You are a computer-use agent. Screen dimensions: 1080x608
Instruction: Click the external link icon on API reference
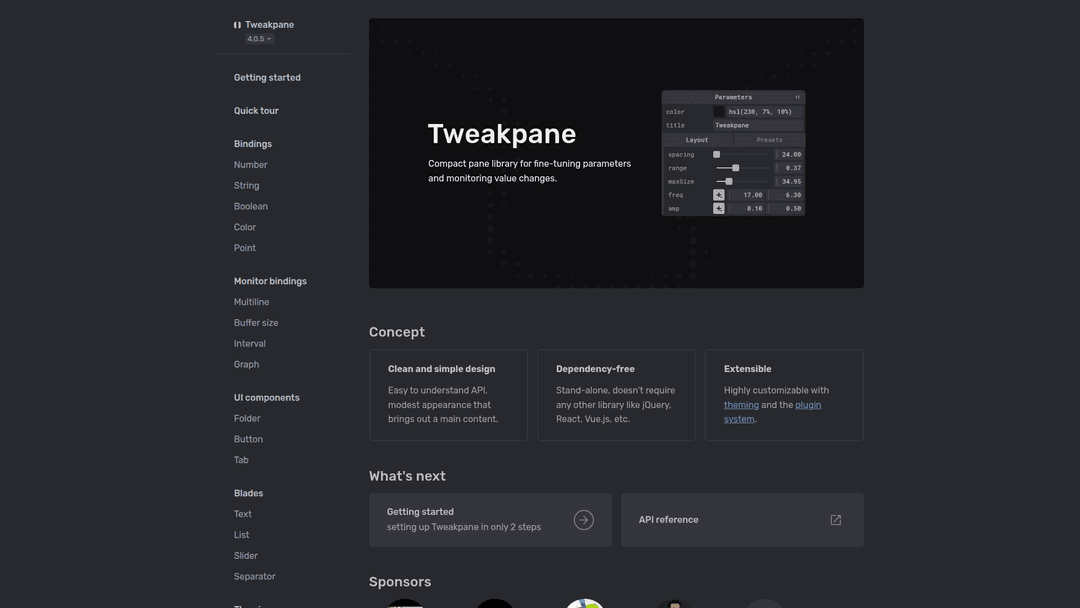[836, 520]
